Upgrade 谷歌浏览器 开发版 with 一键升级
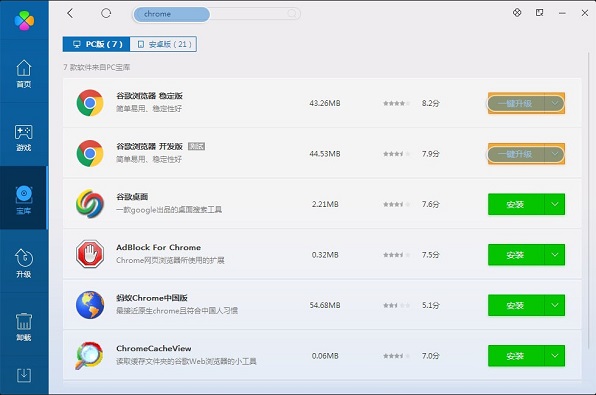Screen dimensions: 596x395 (x=516, y=154)
